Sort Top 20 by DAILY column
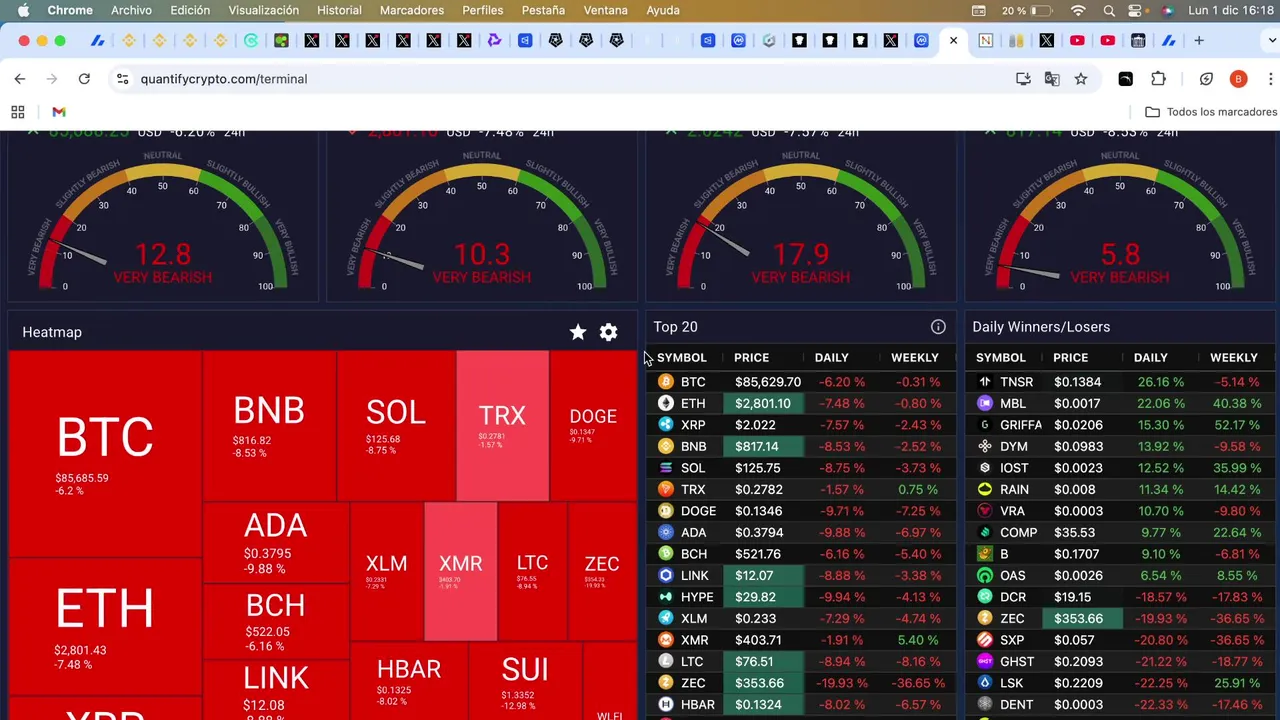The image size is (1280, 720). 832,357
